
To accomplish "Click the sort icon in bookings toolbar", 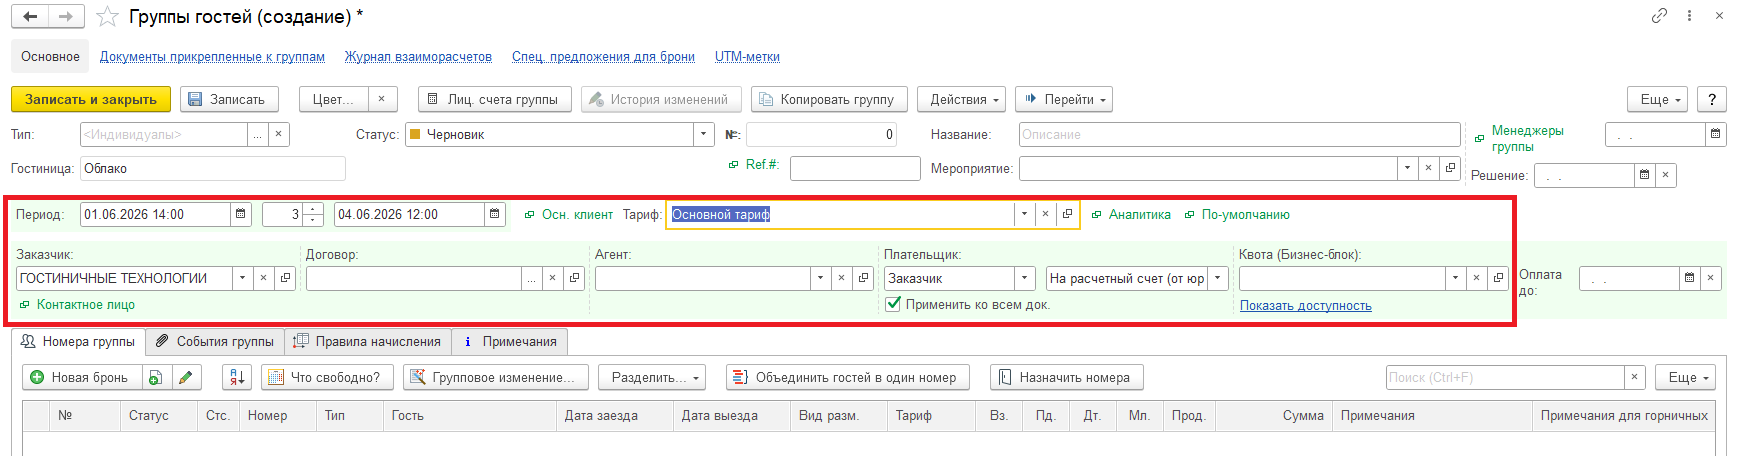I will click(x=237, y=377).
